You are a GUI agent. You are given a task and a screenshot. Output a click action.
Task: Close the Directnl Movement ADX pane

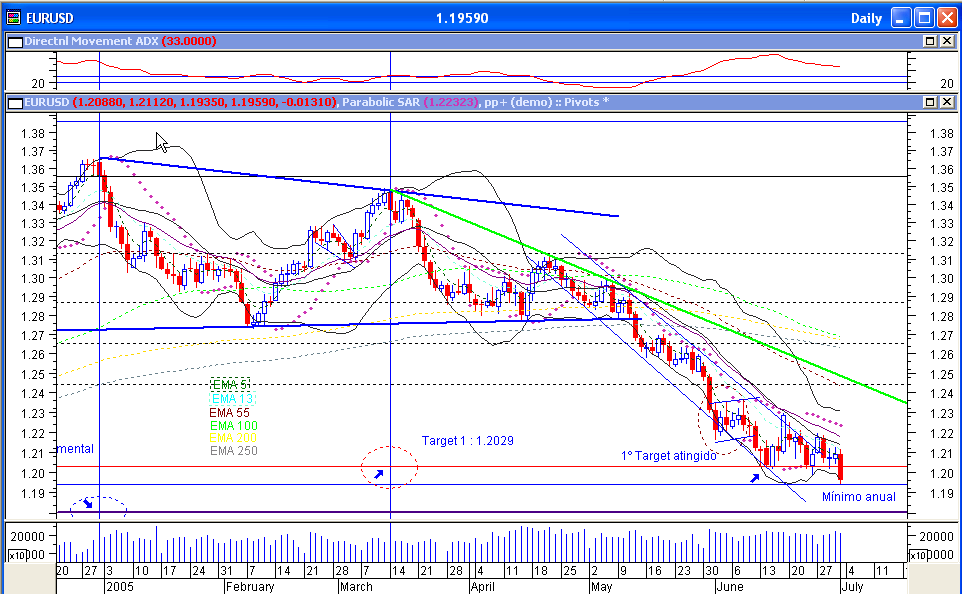click(947, 41)
